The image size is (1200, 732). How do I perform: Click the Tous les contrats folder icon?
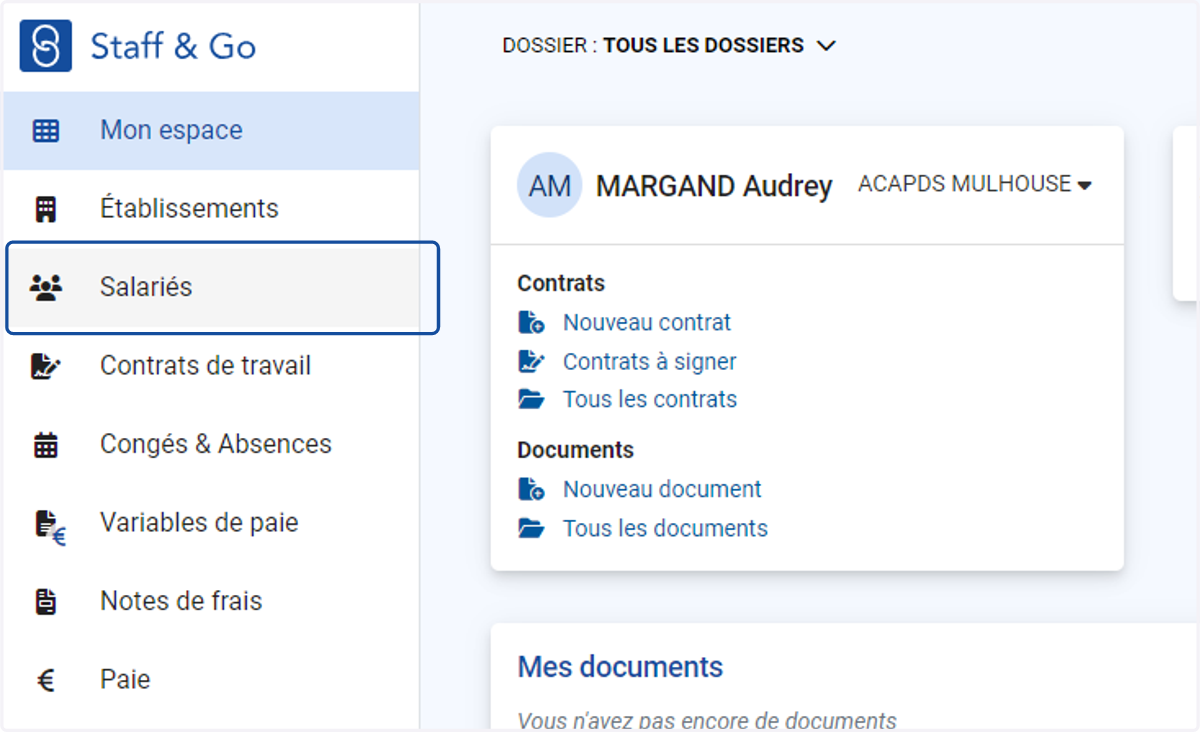[x=531, y=399]
